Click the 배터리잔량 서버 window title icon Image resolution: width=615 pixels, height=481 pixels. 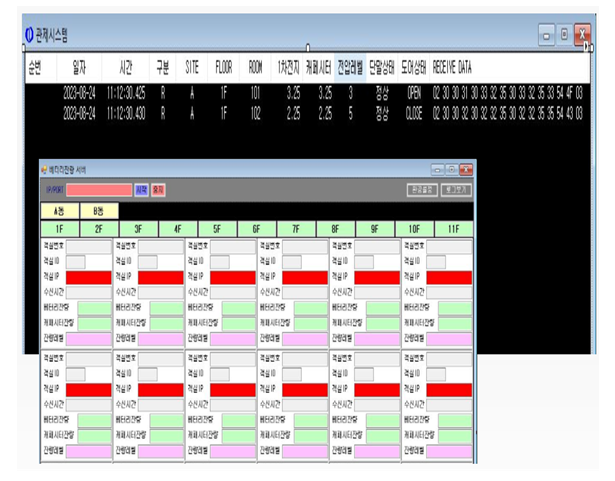[44, 169]
